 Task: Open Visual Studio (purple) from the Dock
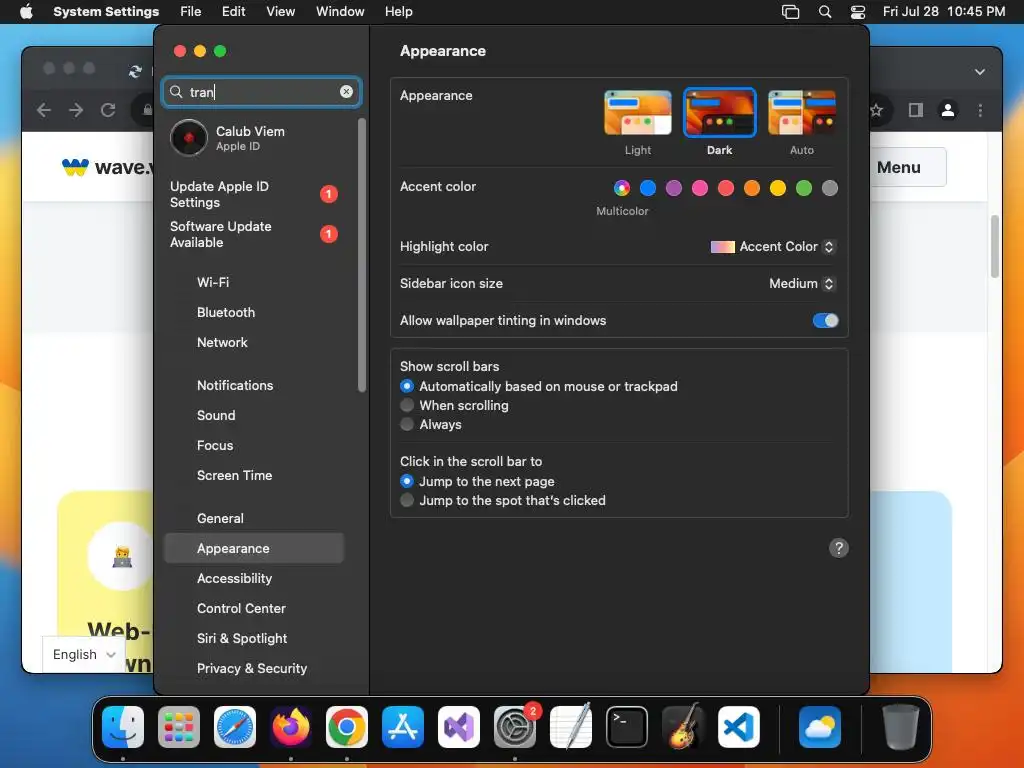[458, 727]
